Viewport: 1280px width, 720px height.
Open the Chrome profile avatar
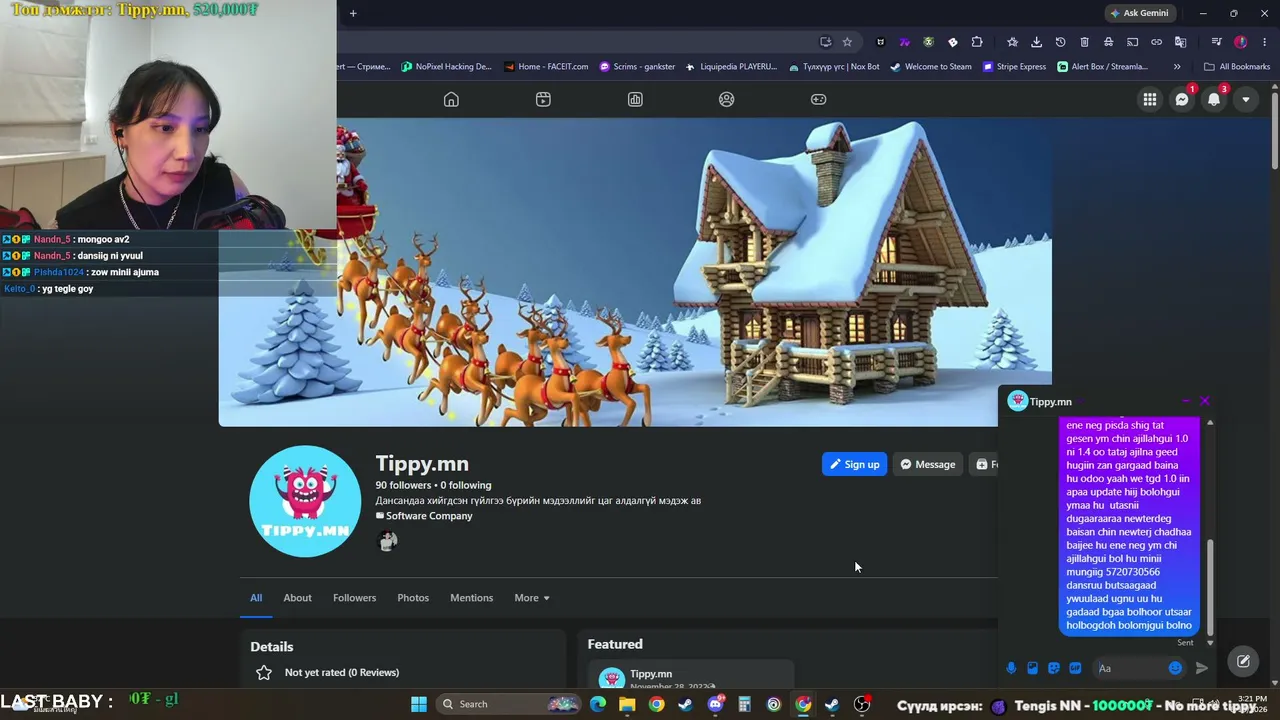(1241, 42)
